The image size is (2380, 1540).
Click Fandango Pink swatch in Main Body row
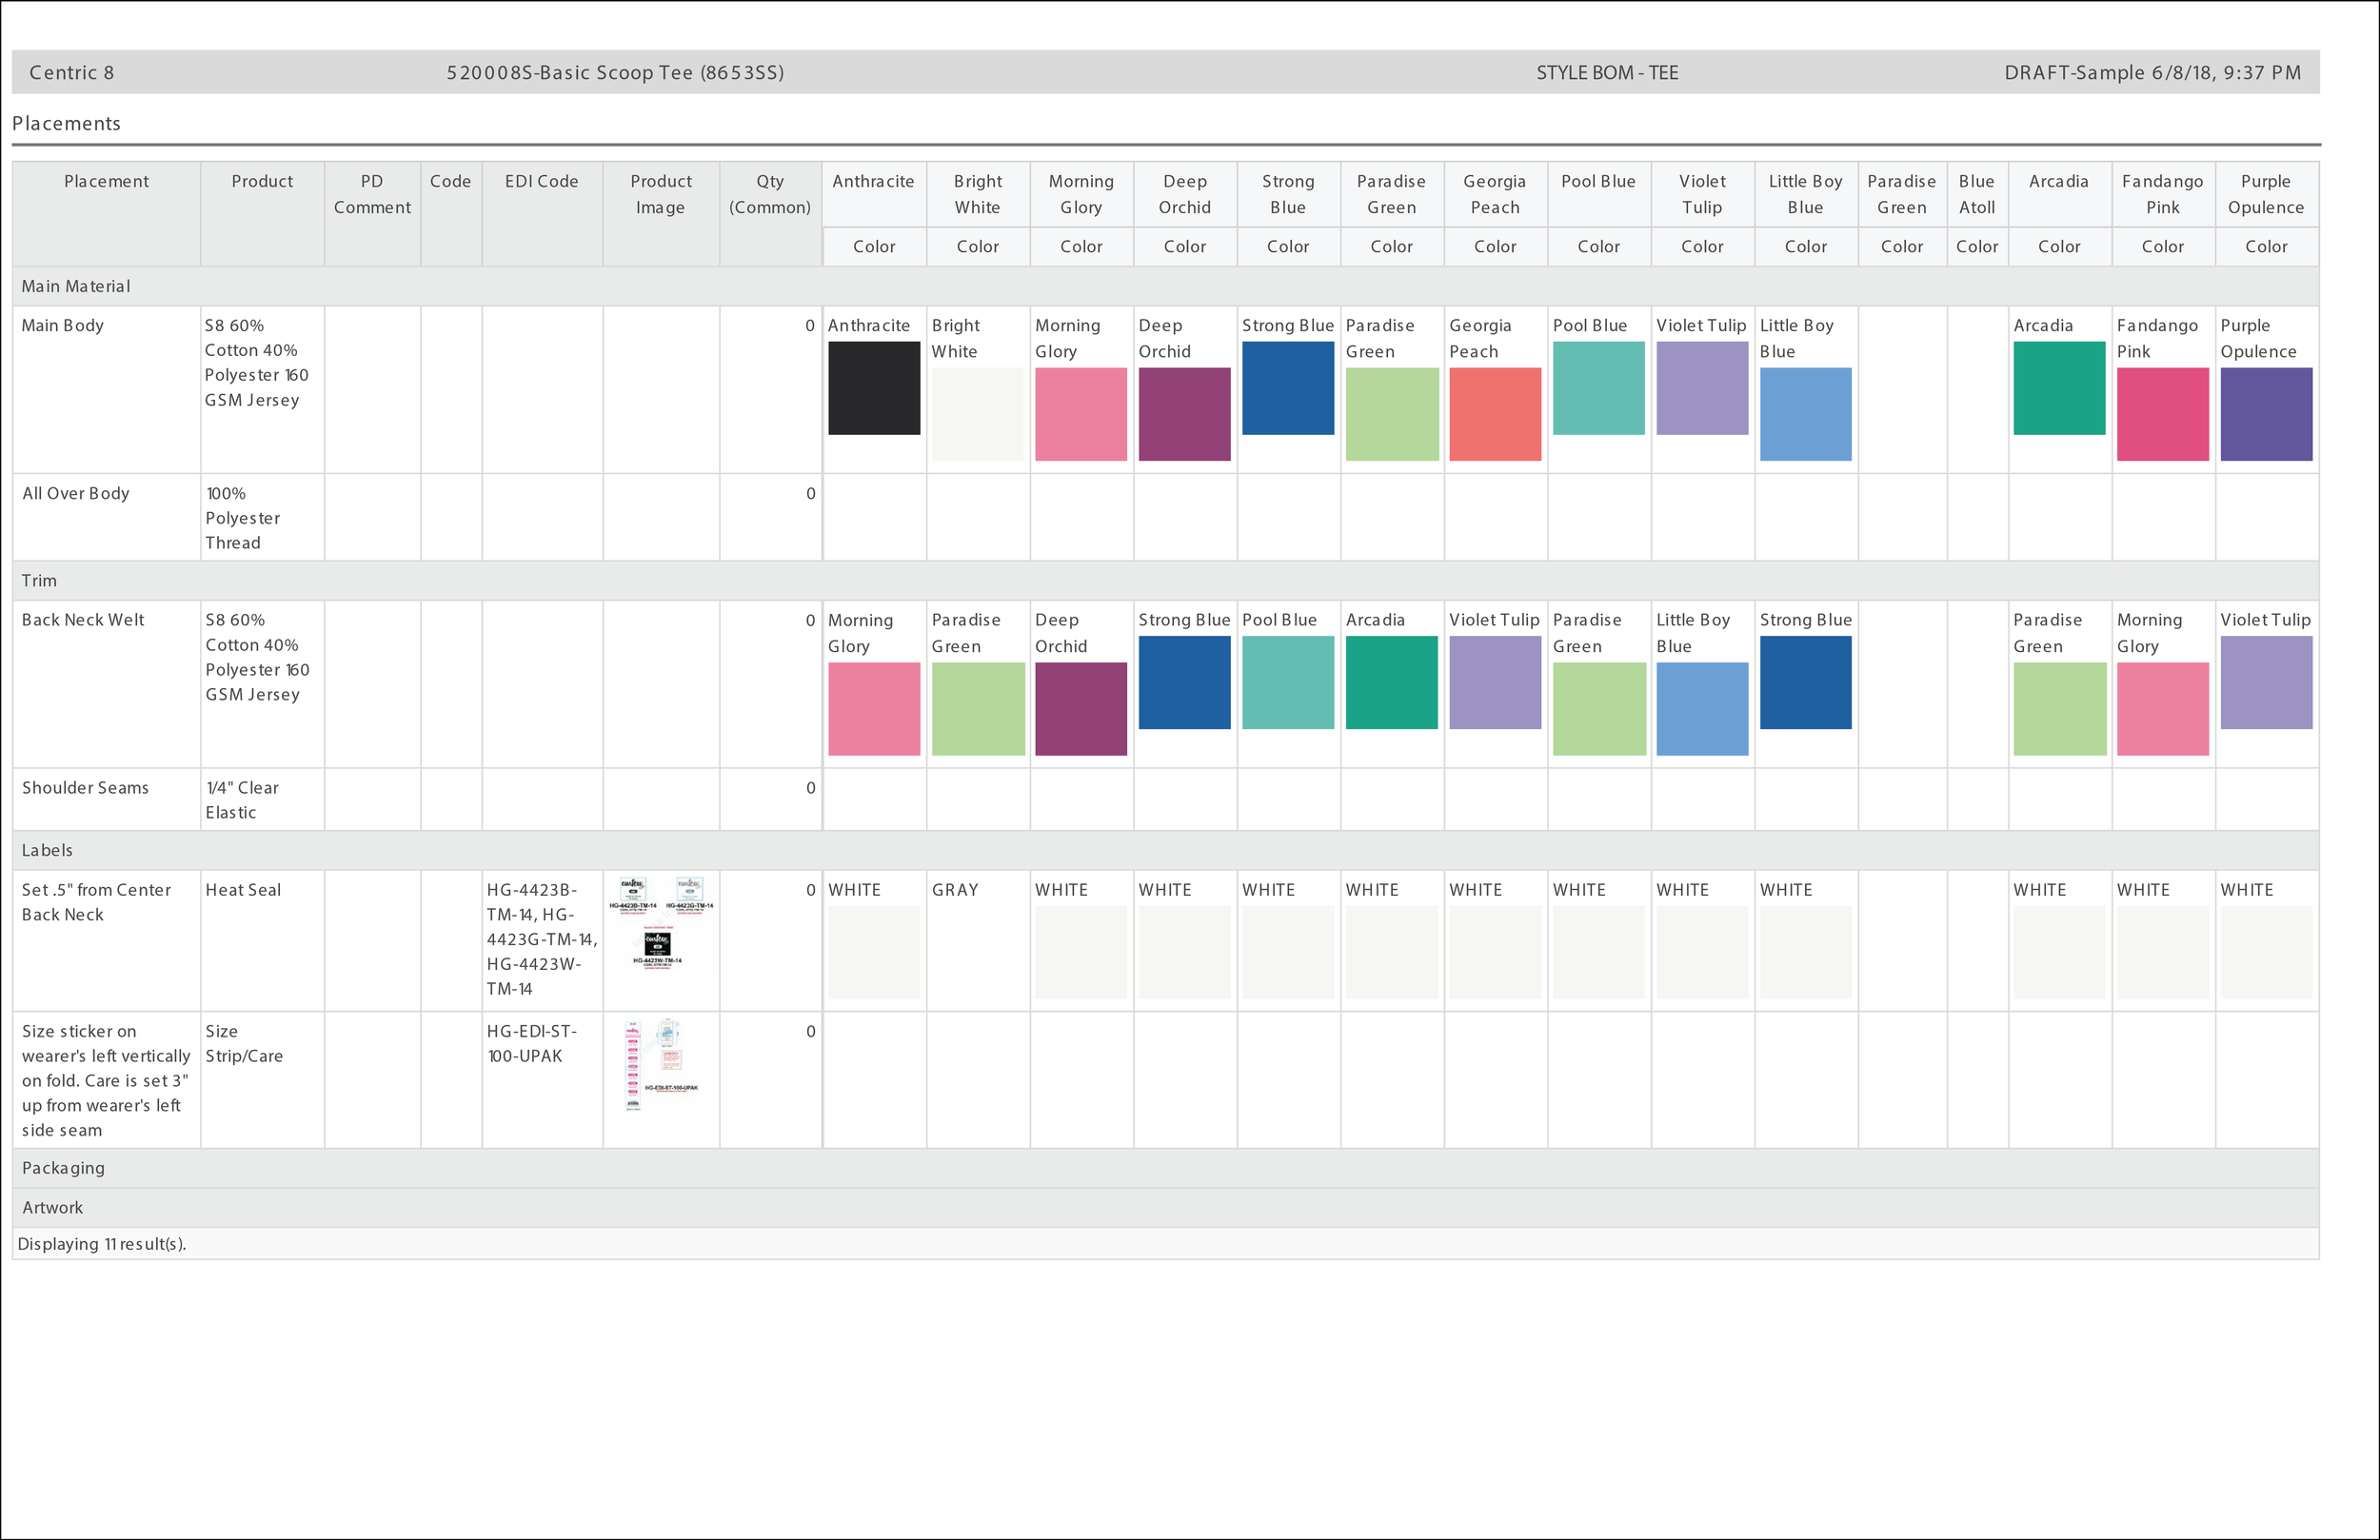point(2162,414)
